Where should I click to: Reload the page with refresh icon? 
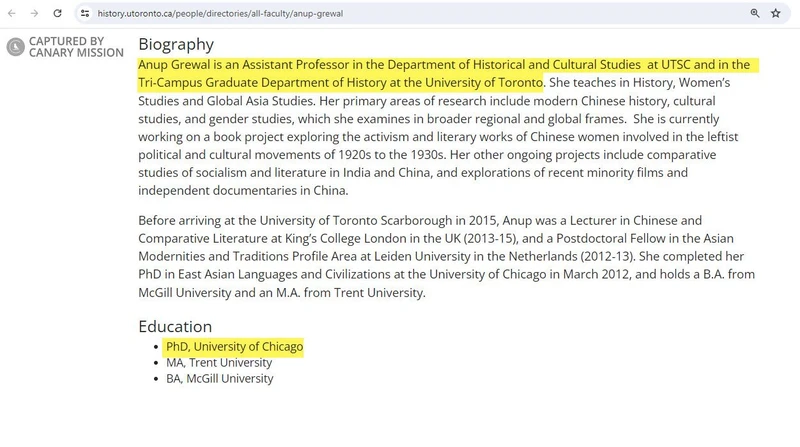[x=57, y=13]
